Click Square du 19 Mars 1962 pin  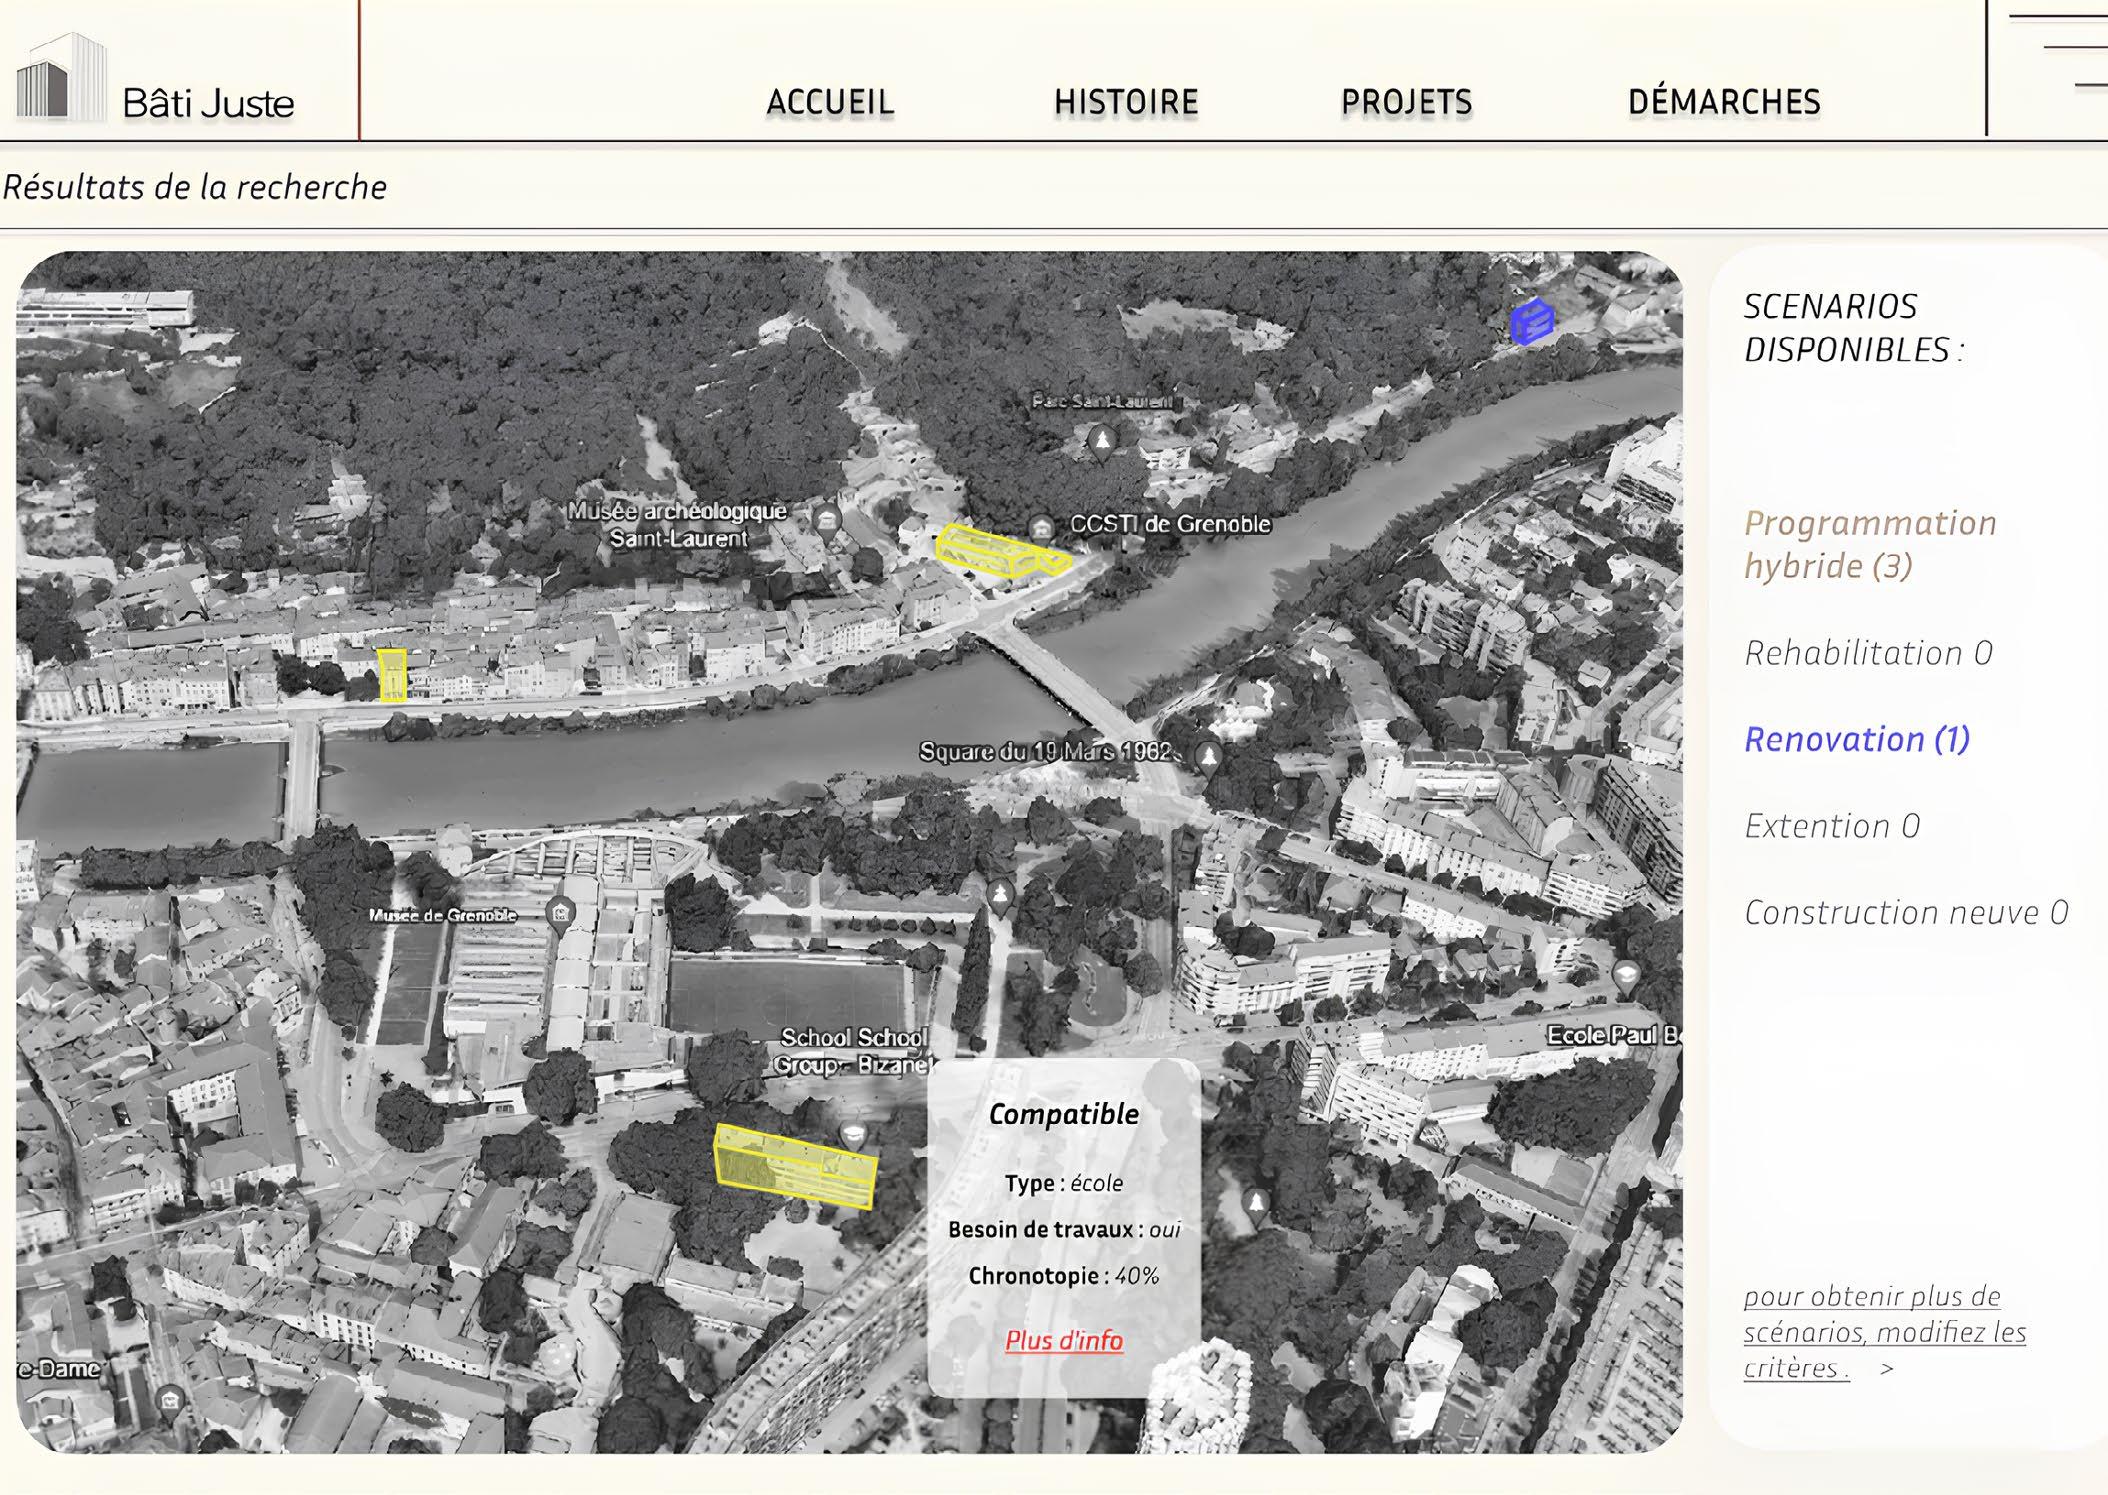coord(1208,756)
